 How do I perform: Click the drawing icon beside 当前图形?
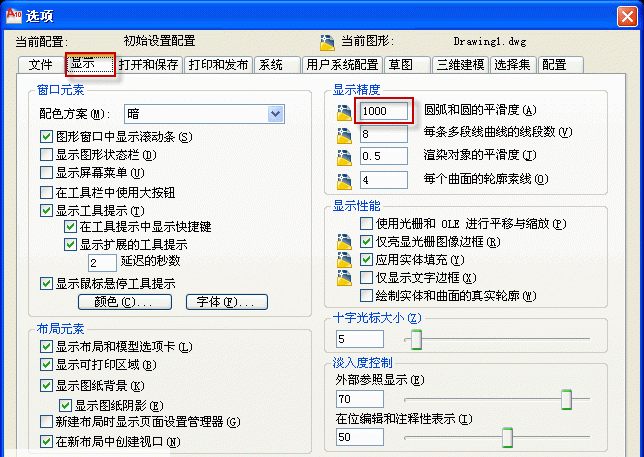pyautogui.click(x=327, y=42)
